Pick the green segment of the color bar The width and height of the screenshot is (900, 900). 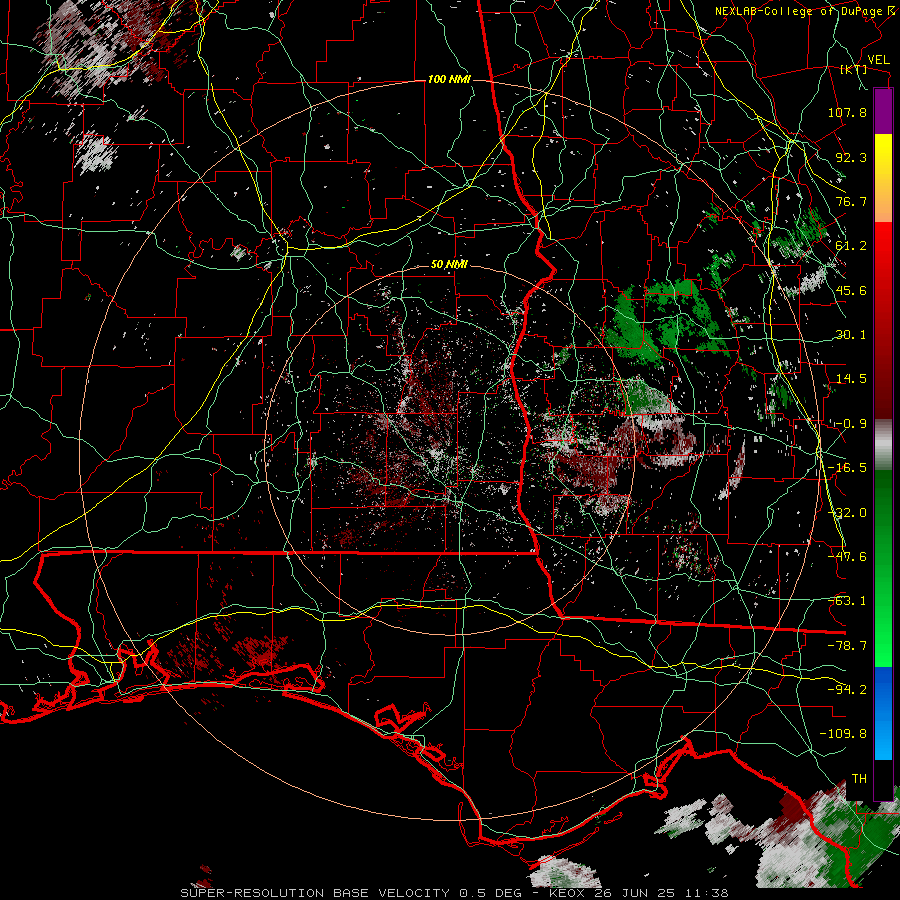coord(883,568)
